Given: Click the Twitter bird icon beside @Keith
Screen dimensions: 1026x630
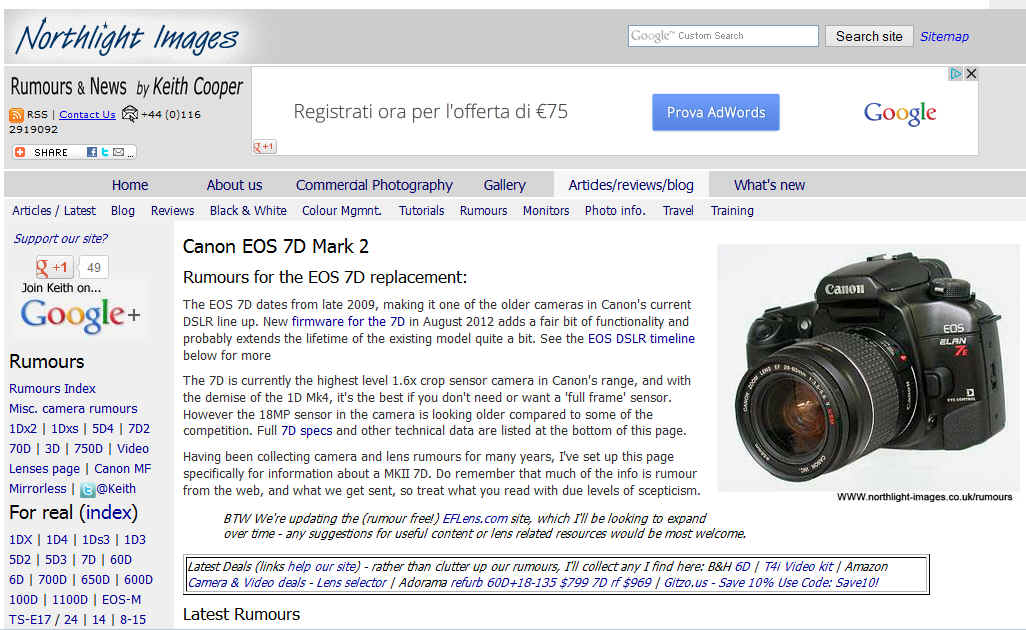Looking at the screenshot, I should 87,489.
